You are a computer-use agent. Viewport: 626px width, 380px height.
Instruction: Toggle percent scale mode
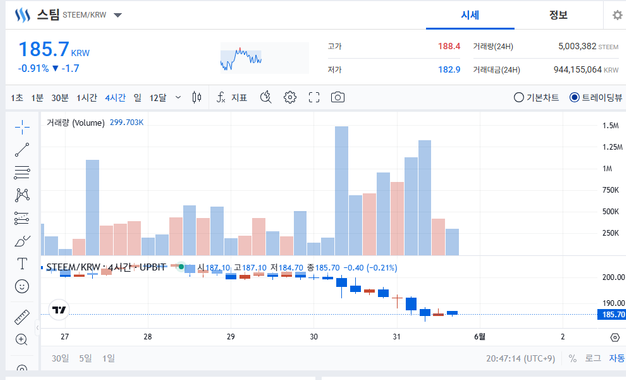point(573,358)
